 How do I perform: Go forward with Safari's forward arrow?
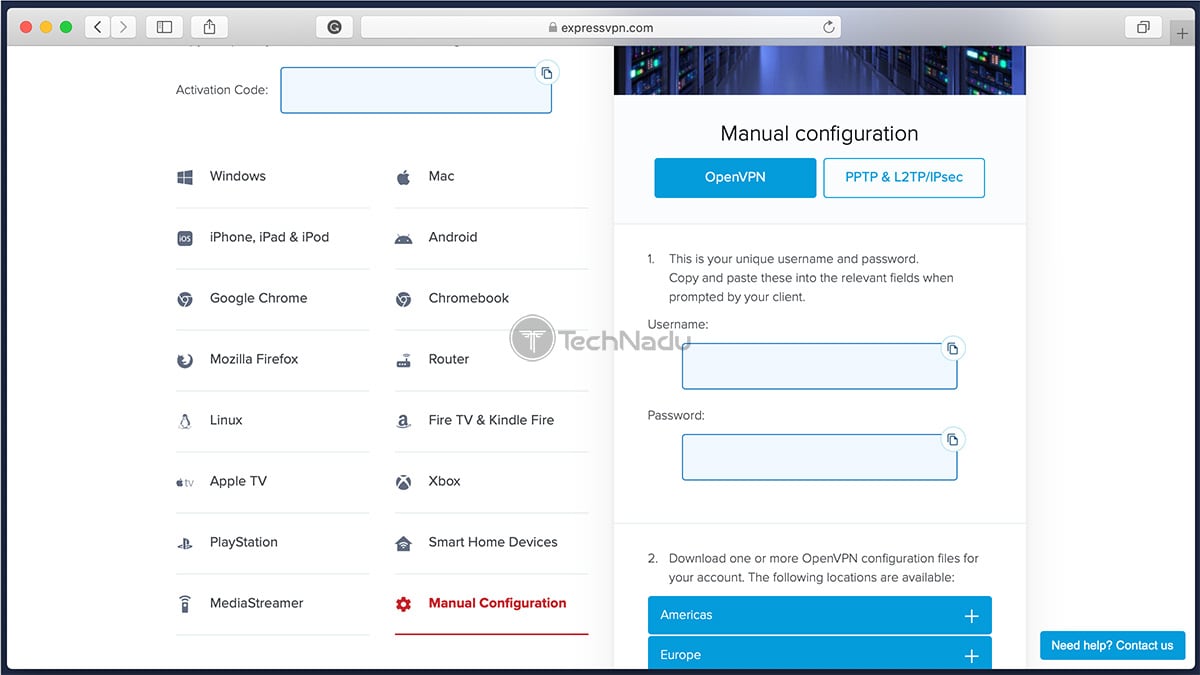123,27
